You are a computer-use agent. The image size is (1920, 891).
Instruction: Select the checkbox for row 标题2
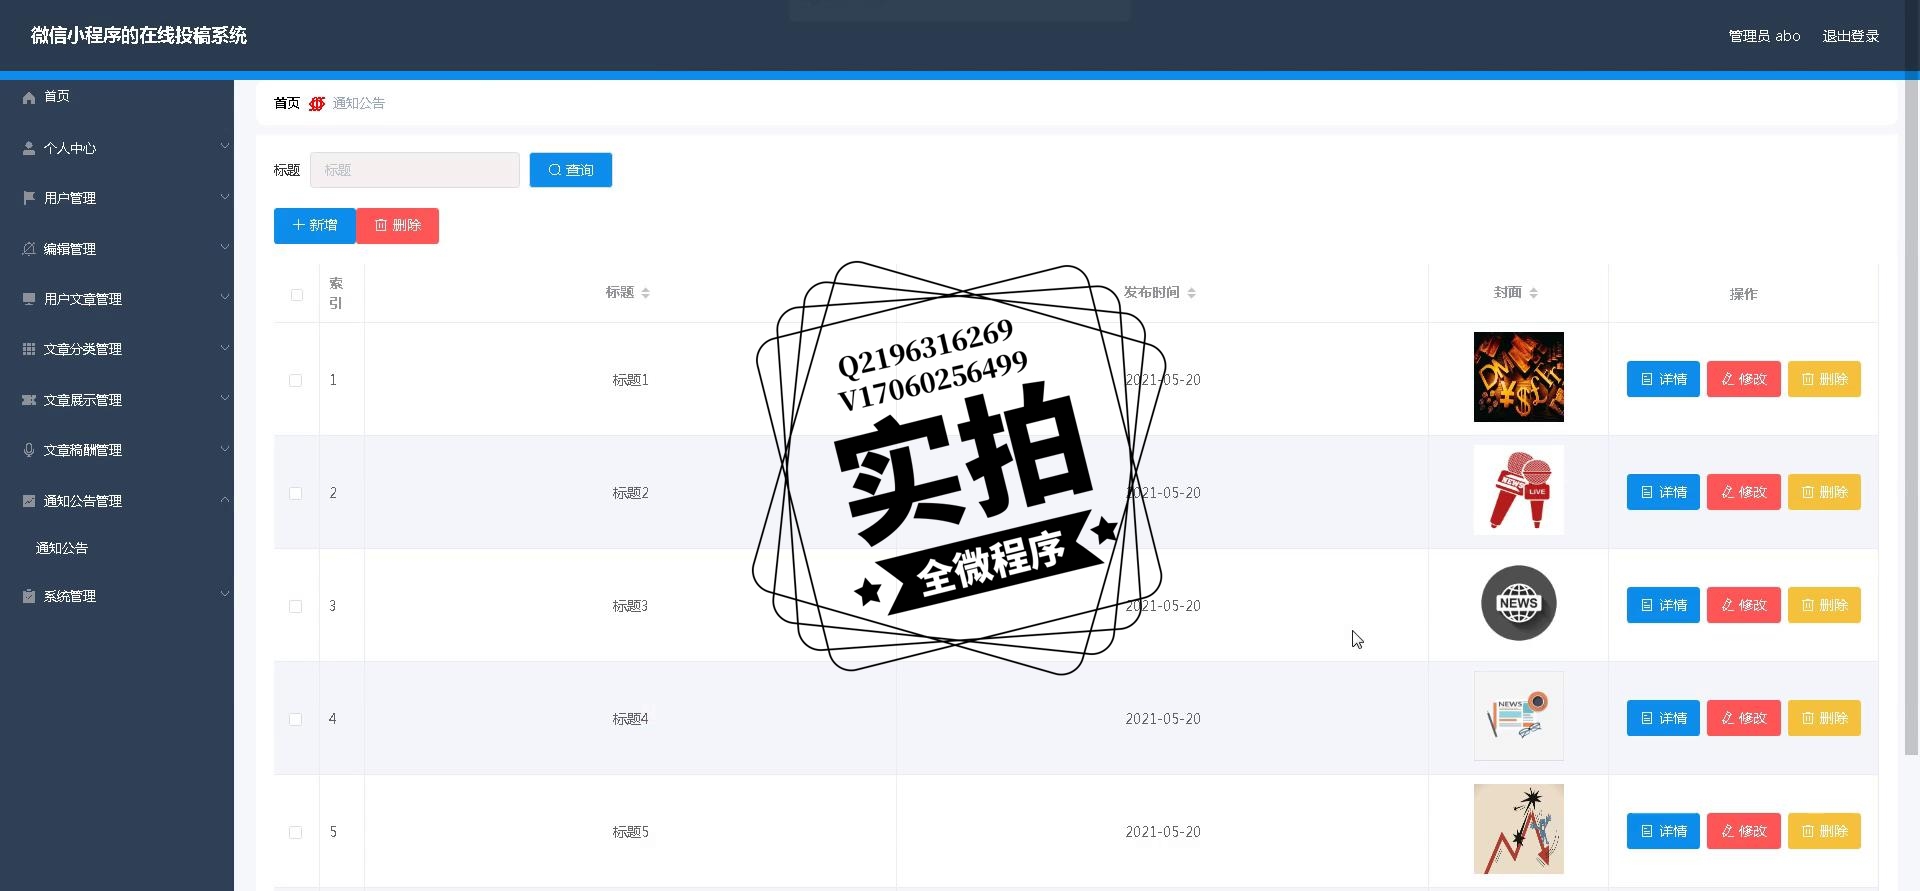tap(296, 494)
